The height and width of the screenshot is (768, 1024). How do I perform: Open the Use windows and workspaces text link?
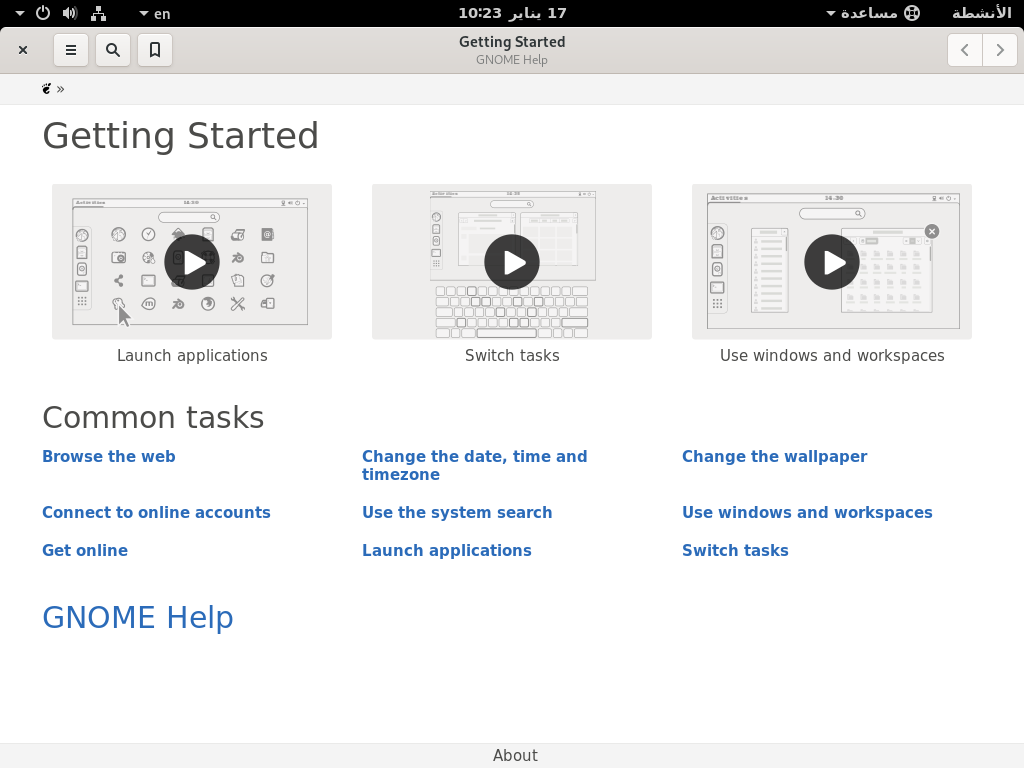(807, 513)
